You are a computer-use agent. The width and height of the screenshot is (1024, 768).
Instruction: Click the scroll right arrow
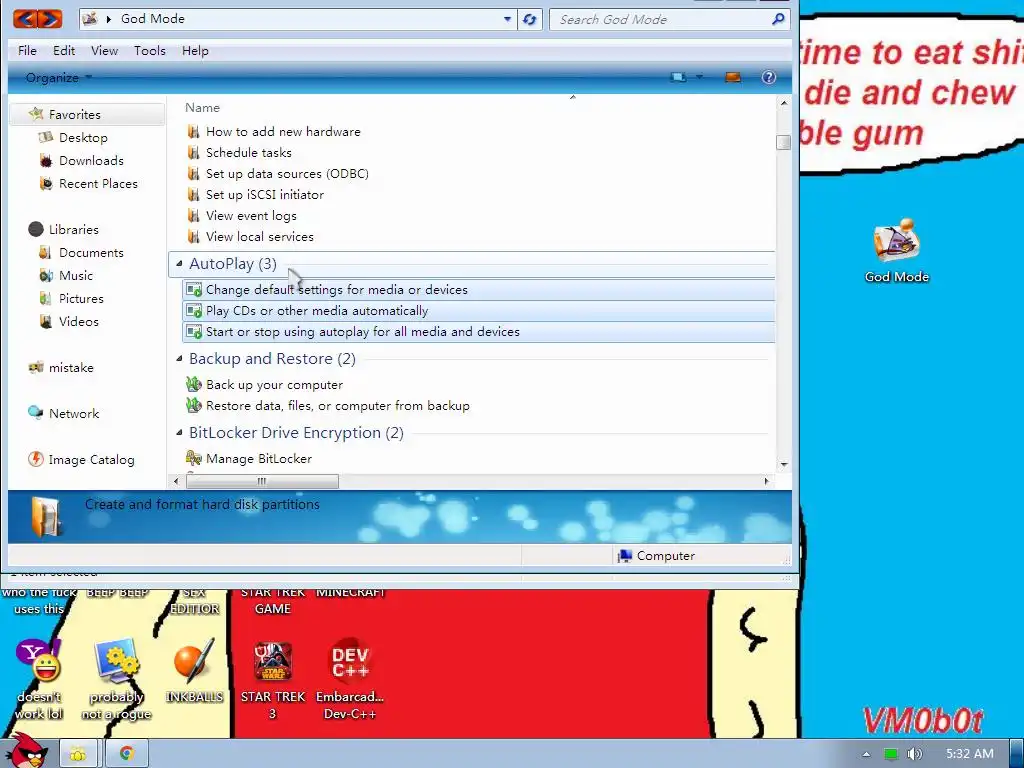coord(767,481)
